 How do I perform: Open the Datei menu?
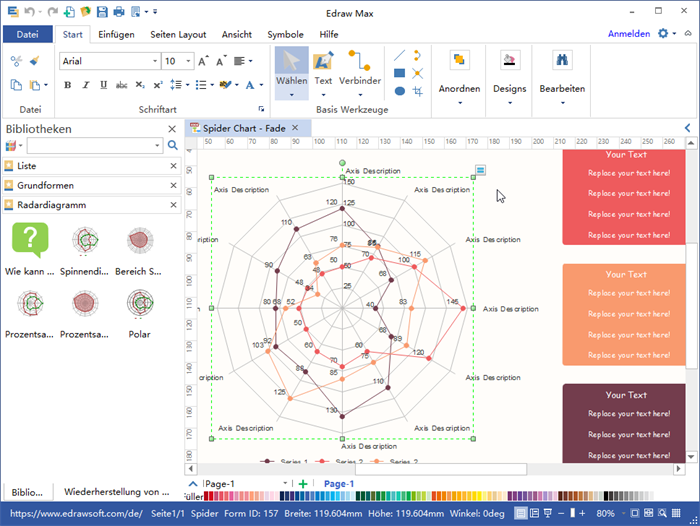tap(28, 34)
